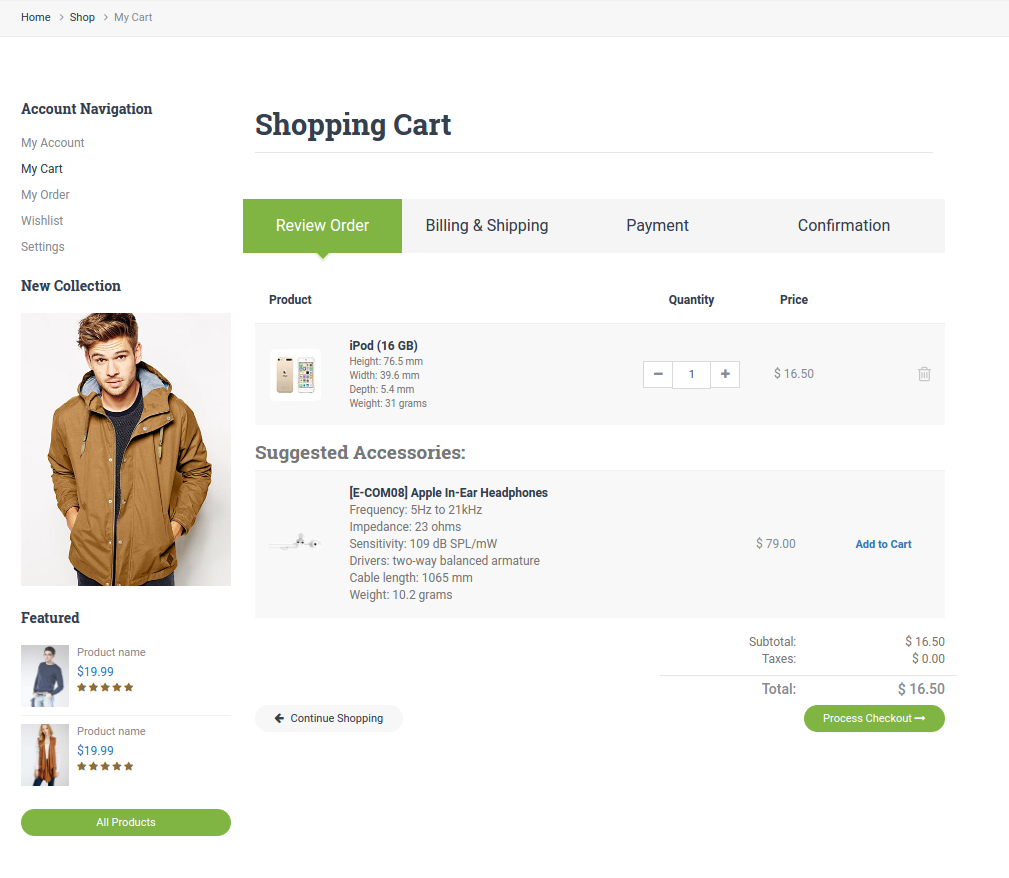Open the All Products button
The height and width of the screenshot is (878, 1009).
[126, 822]
